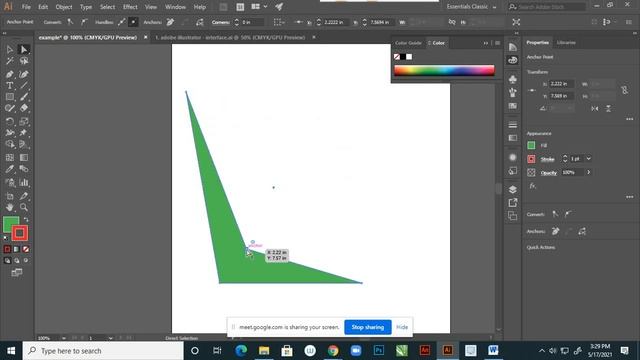Set paint mode to Gradient
Viewport: 640px width, 360px height.
[x=17, y=249]
